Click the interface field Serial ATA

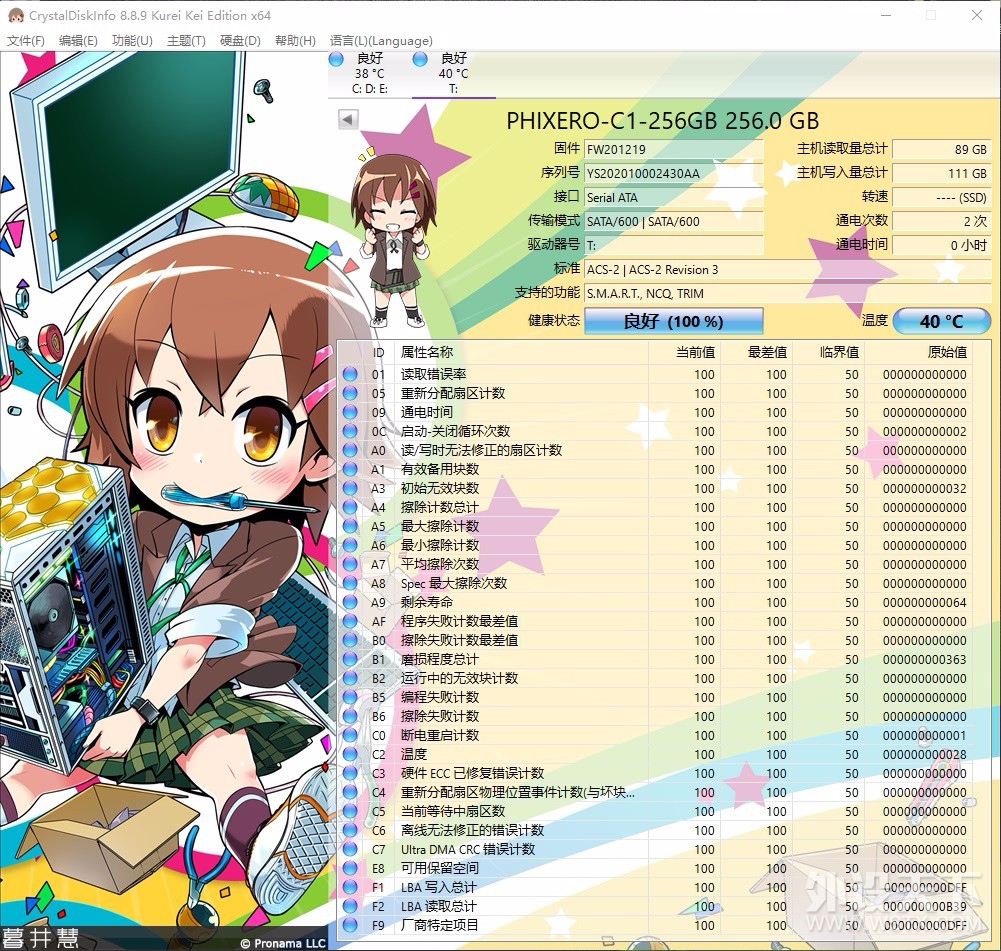click(x=674, y=198)
